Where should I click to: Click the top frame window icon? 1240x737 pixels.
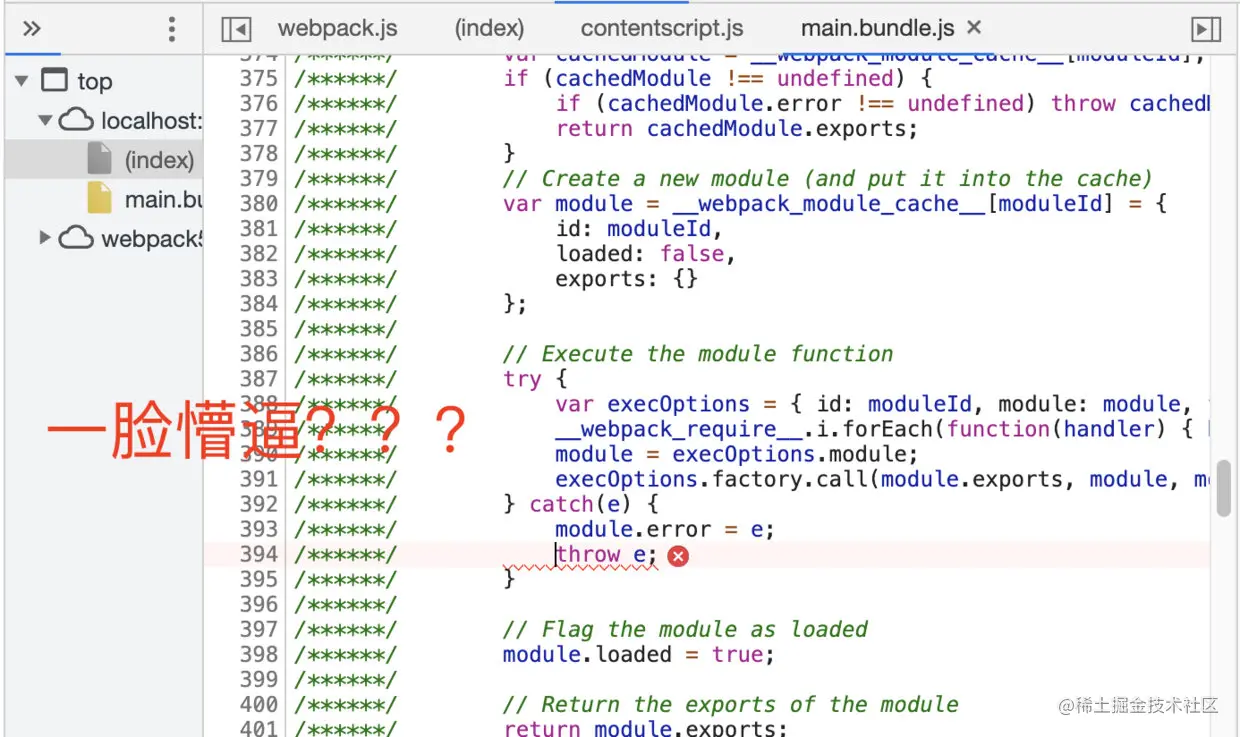pyautogui.click(x=54, y=81)
